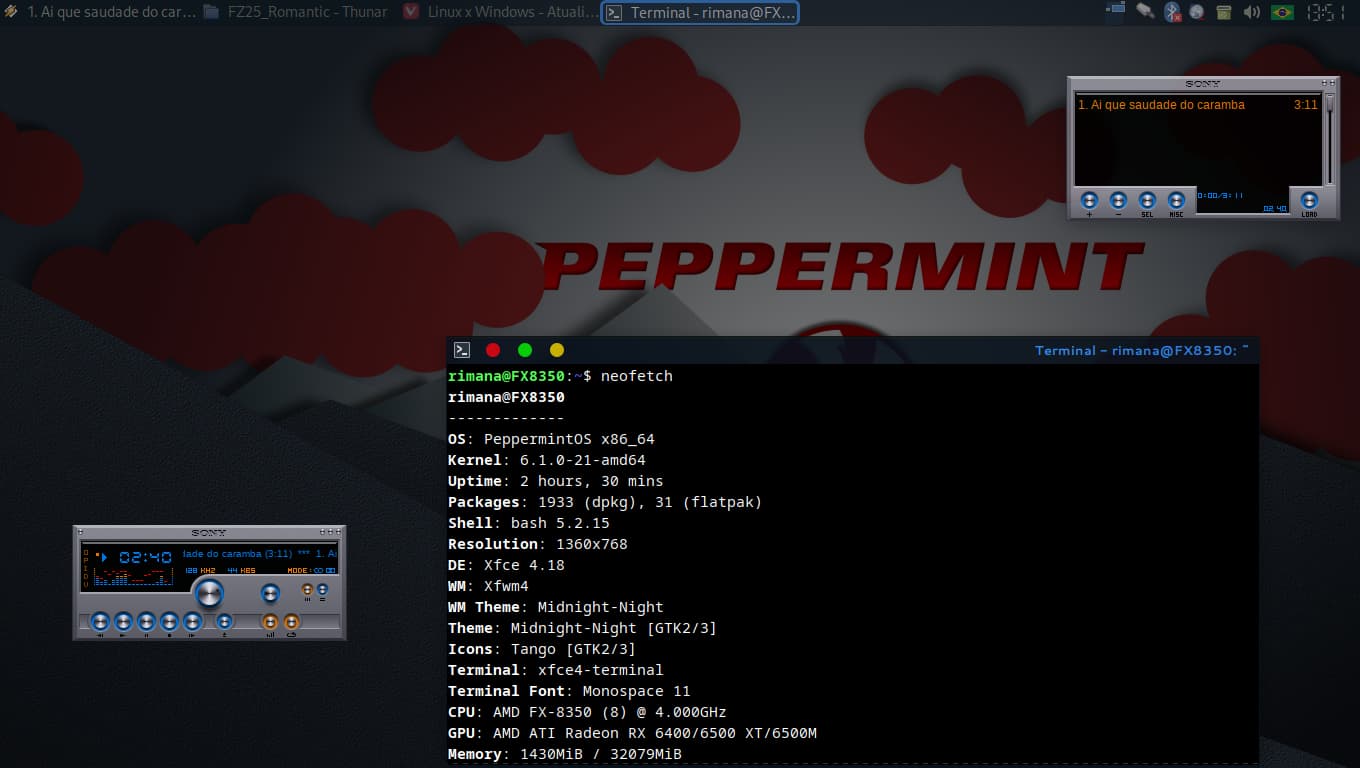This screenshot has width=1360, height=768.
Task: Select the Terminal - rimana@FX taskbar button
Action: (x=700, y=12)
